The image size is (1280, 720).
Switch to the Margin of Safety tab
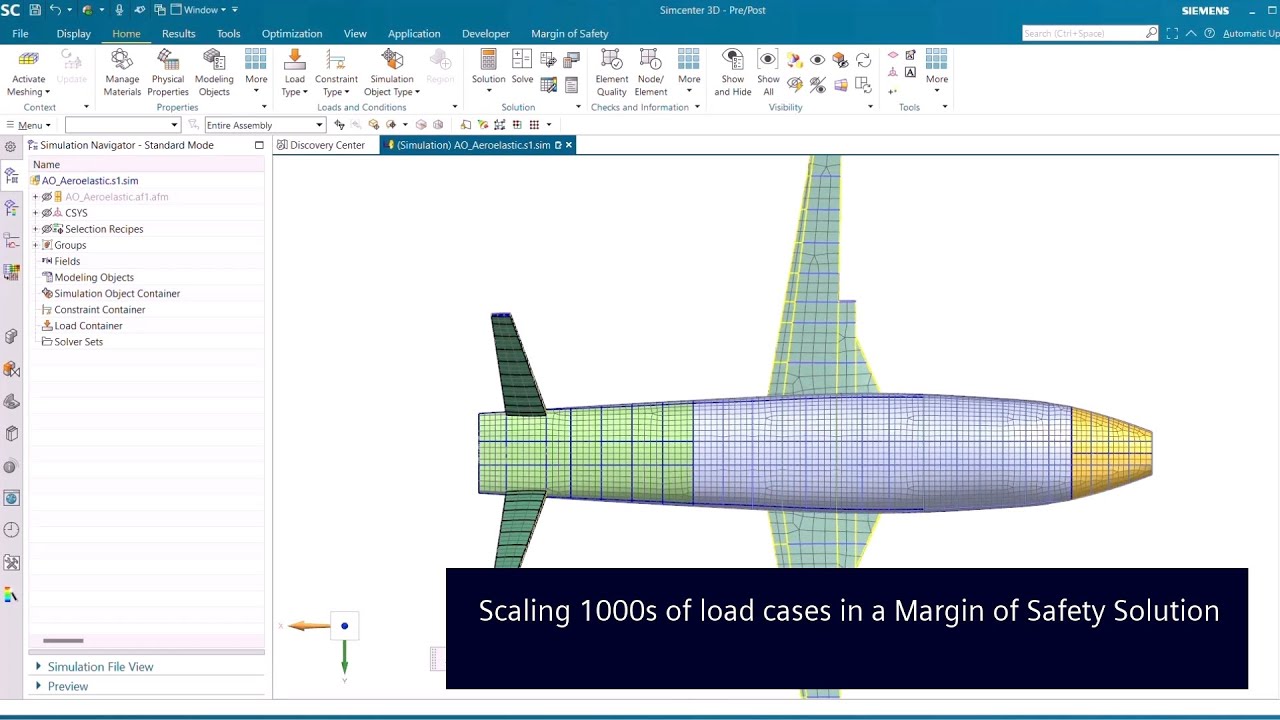[569, 33]
